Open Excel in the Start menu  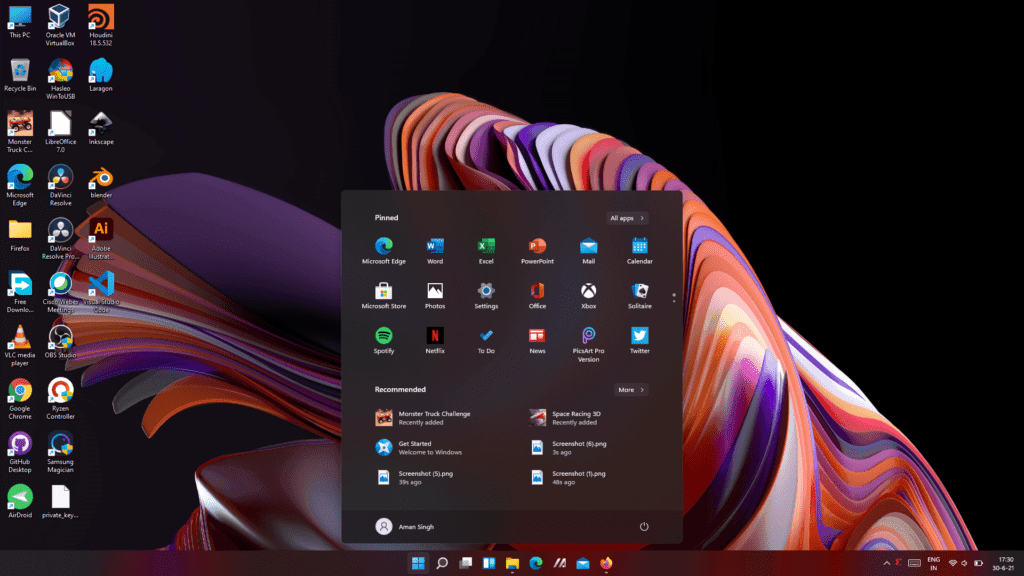[486, 251]
